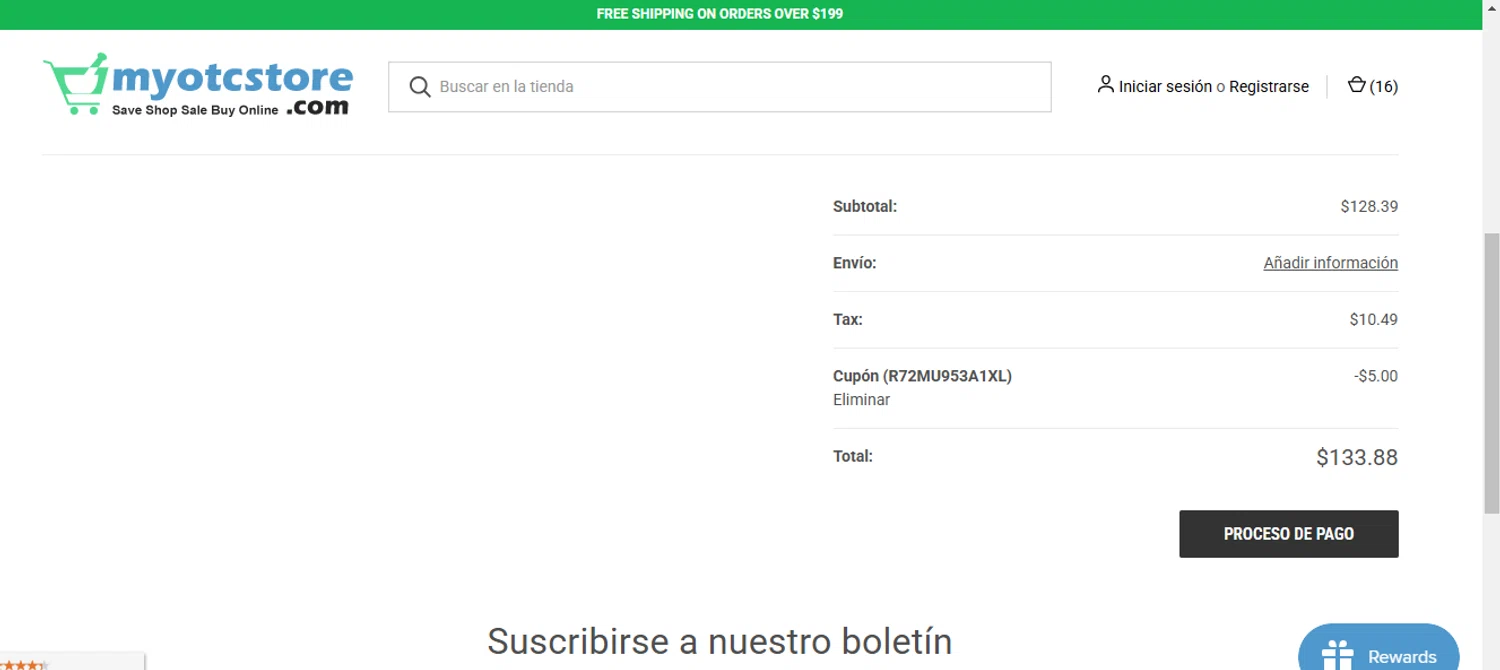Remove coupon via 'Eliminar' link
Image resolution: width=1500 pixels, height=670 pixels.
point(861,400)
